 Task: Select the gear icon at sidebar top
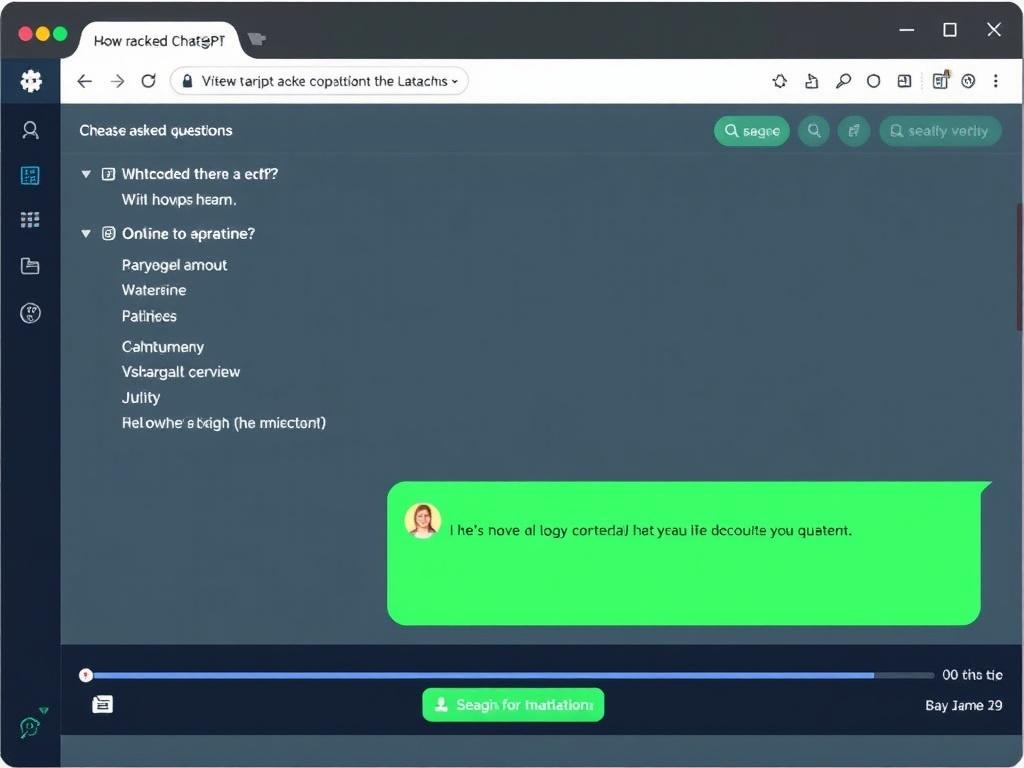point(30,81)
